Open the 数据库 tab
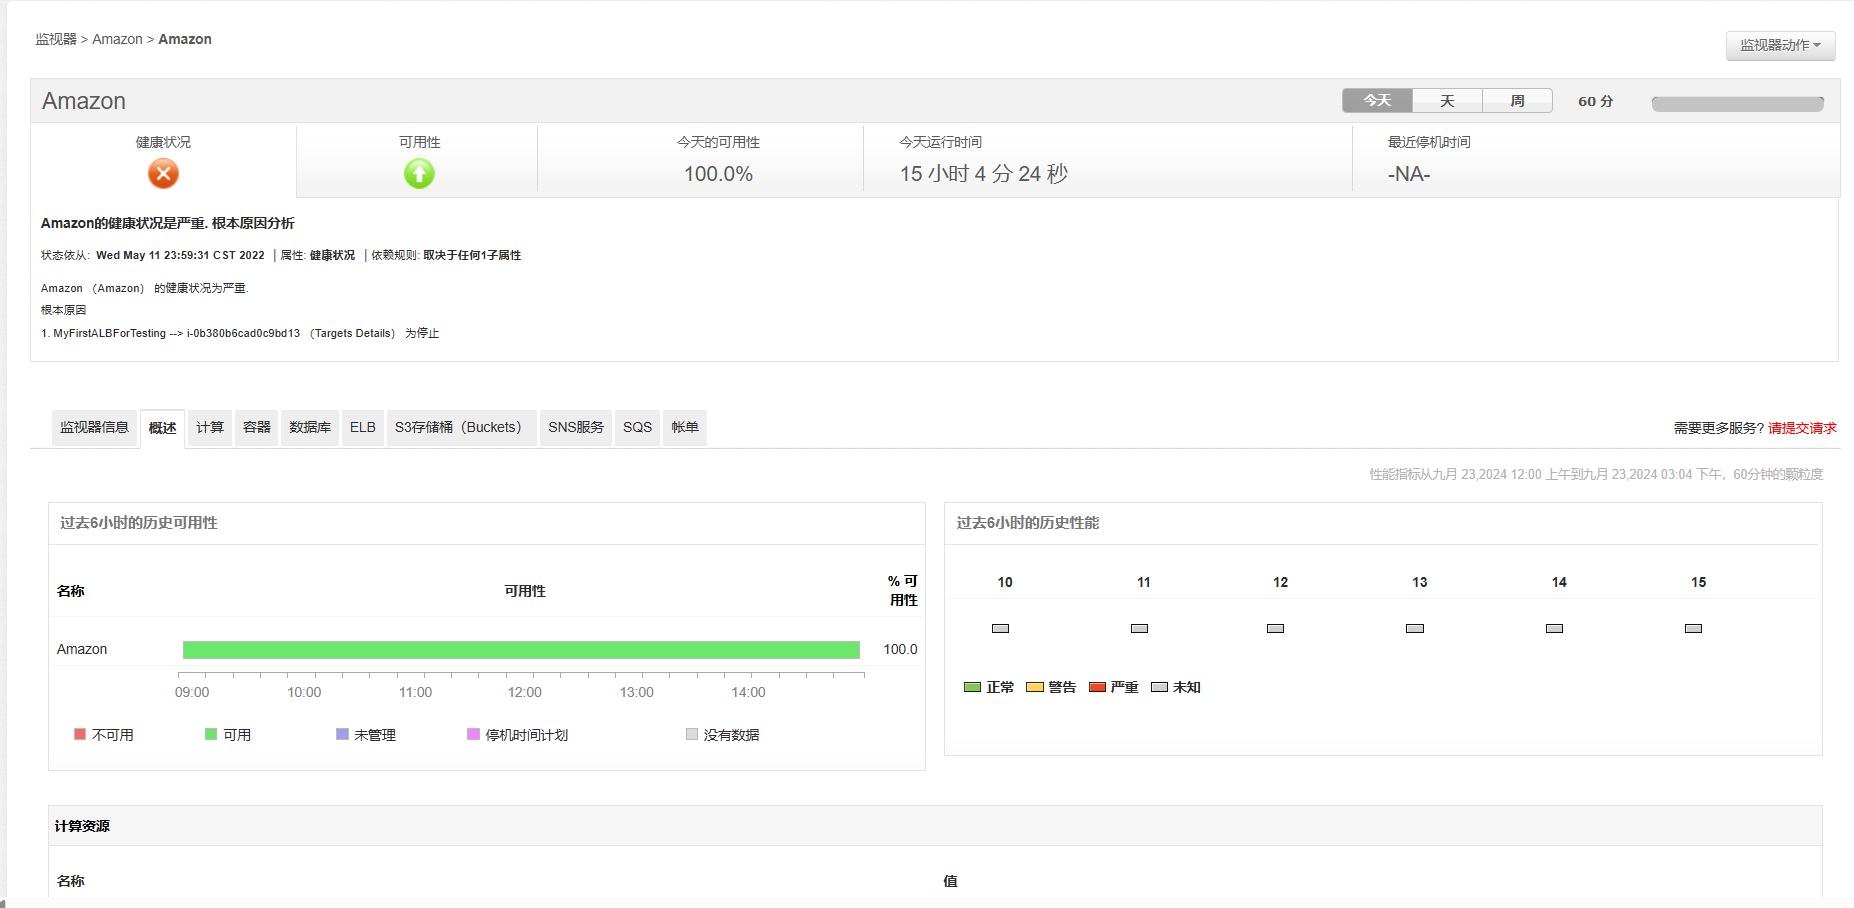This screenshot has width=1854, height=908. click(x=310, y=427)
